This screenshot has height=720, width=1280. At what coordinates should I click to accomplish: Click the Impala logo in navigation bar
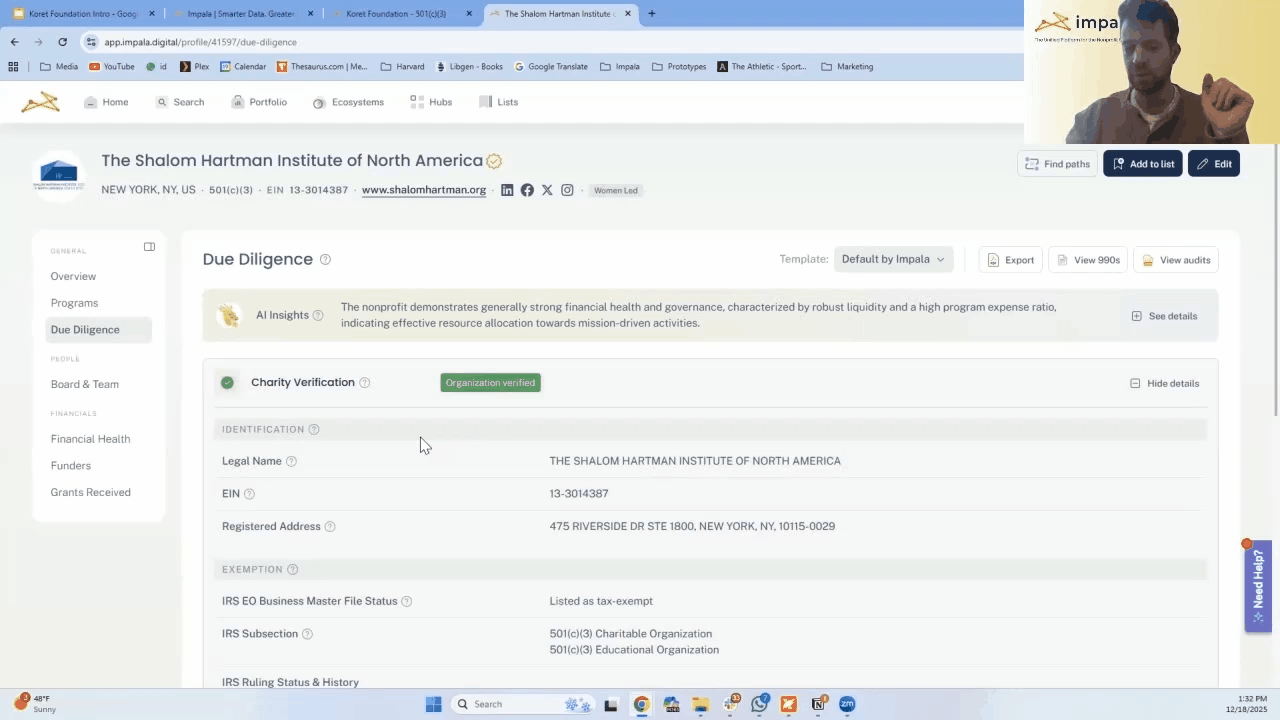41,102
